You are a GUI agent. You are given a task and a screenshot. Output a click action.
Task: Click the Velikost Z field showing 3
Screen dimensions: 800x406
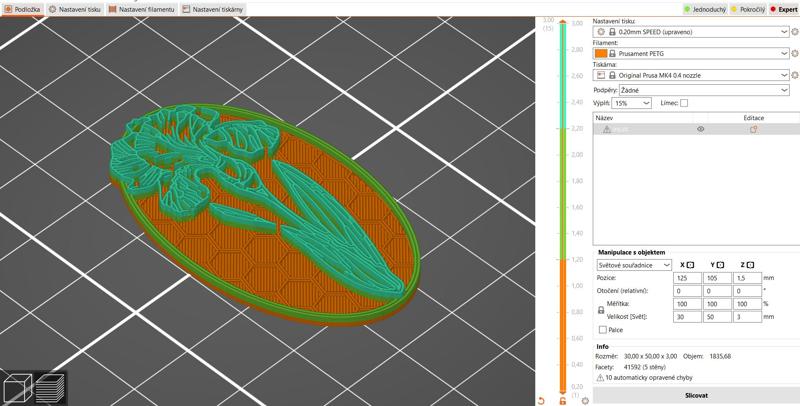point(747,317)
